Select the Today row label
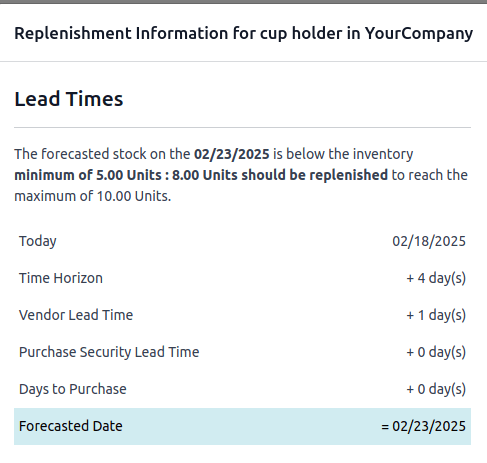 pos(38,241)
